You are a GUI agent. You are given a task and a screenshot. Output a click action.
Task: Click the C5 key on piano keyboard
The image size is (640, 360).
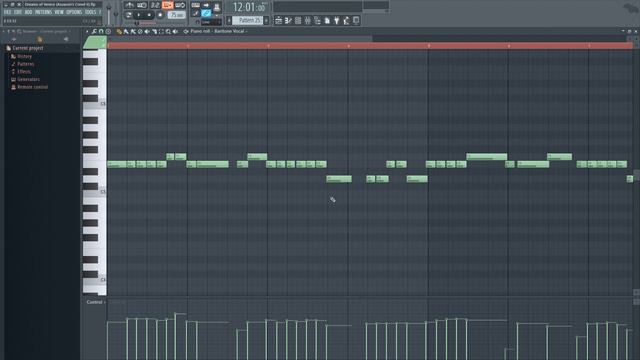[x=95, y=191]
